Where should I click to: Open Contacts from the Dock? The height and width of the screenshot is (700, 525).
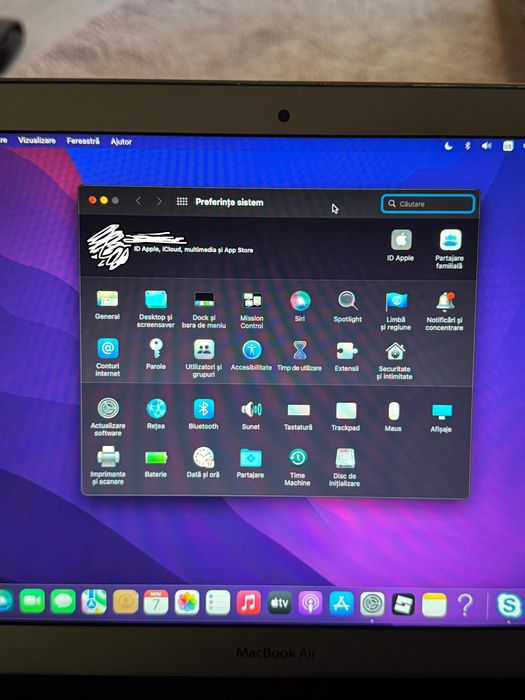click(x=125, y=602)
